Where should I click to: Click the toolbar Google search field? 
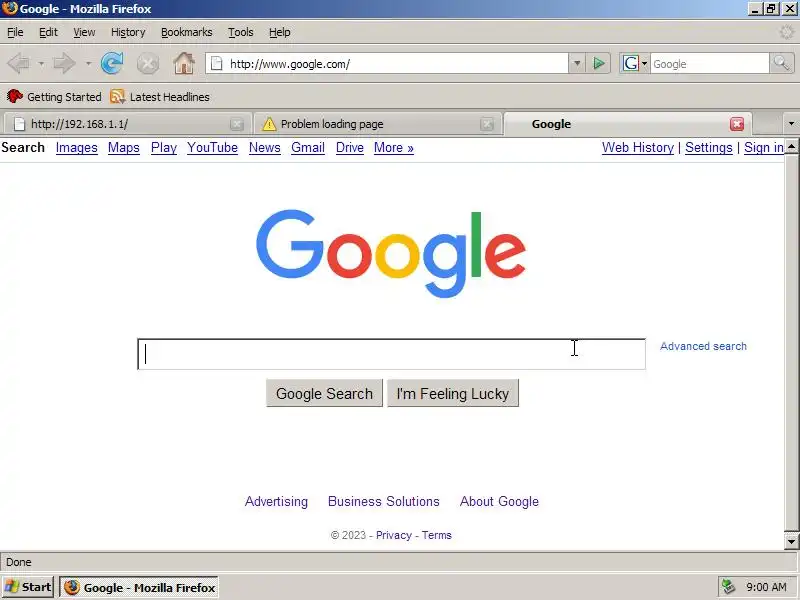tap(710, 64)
